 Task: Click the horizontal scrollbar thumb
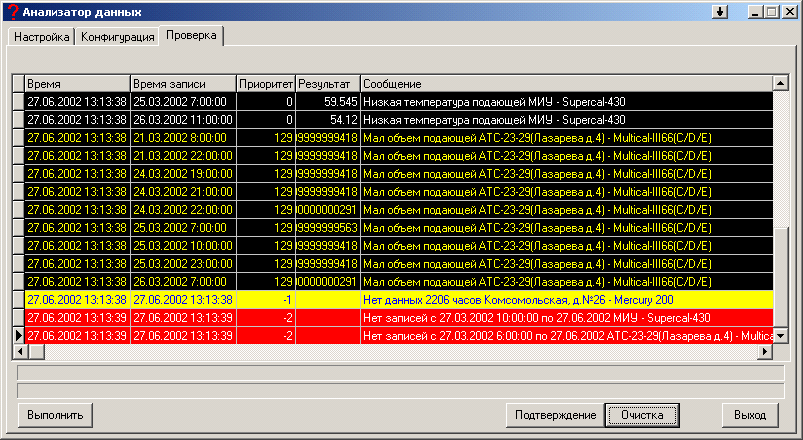(36, 351)
